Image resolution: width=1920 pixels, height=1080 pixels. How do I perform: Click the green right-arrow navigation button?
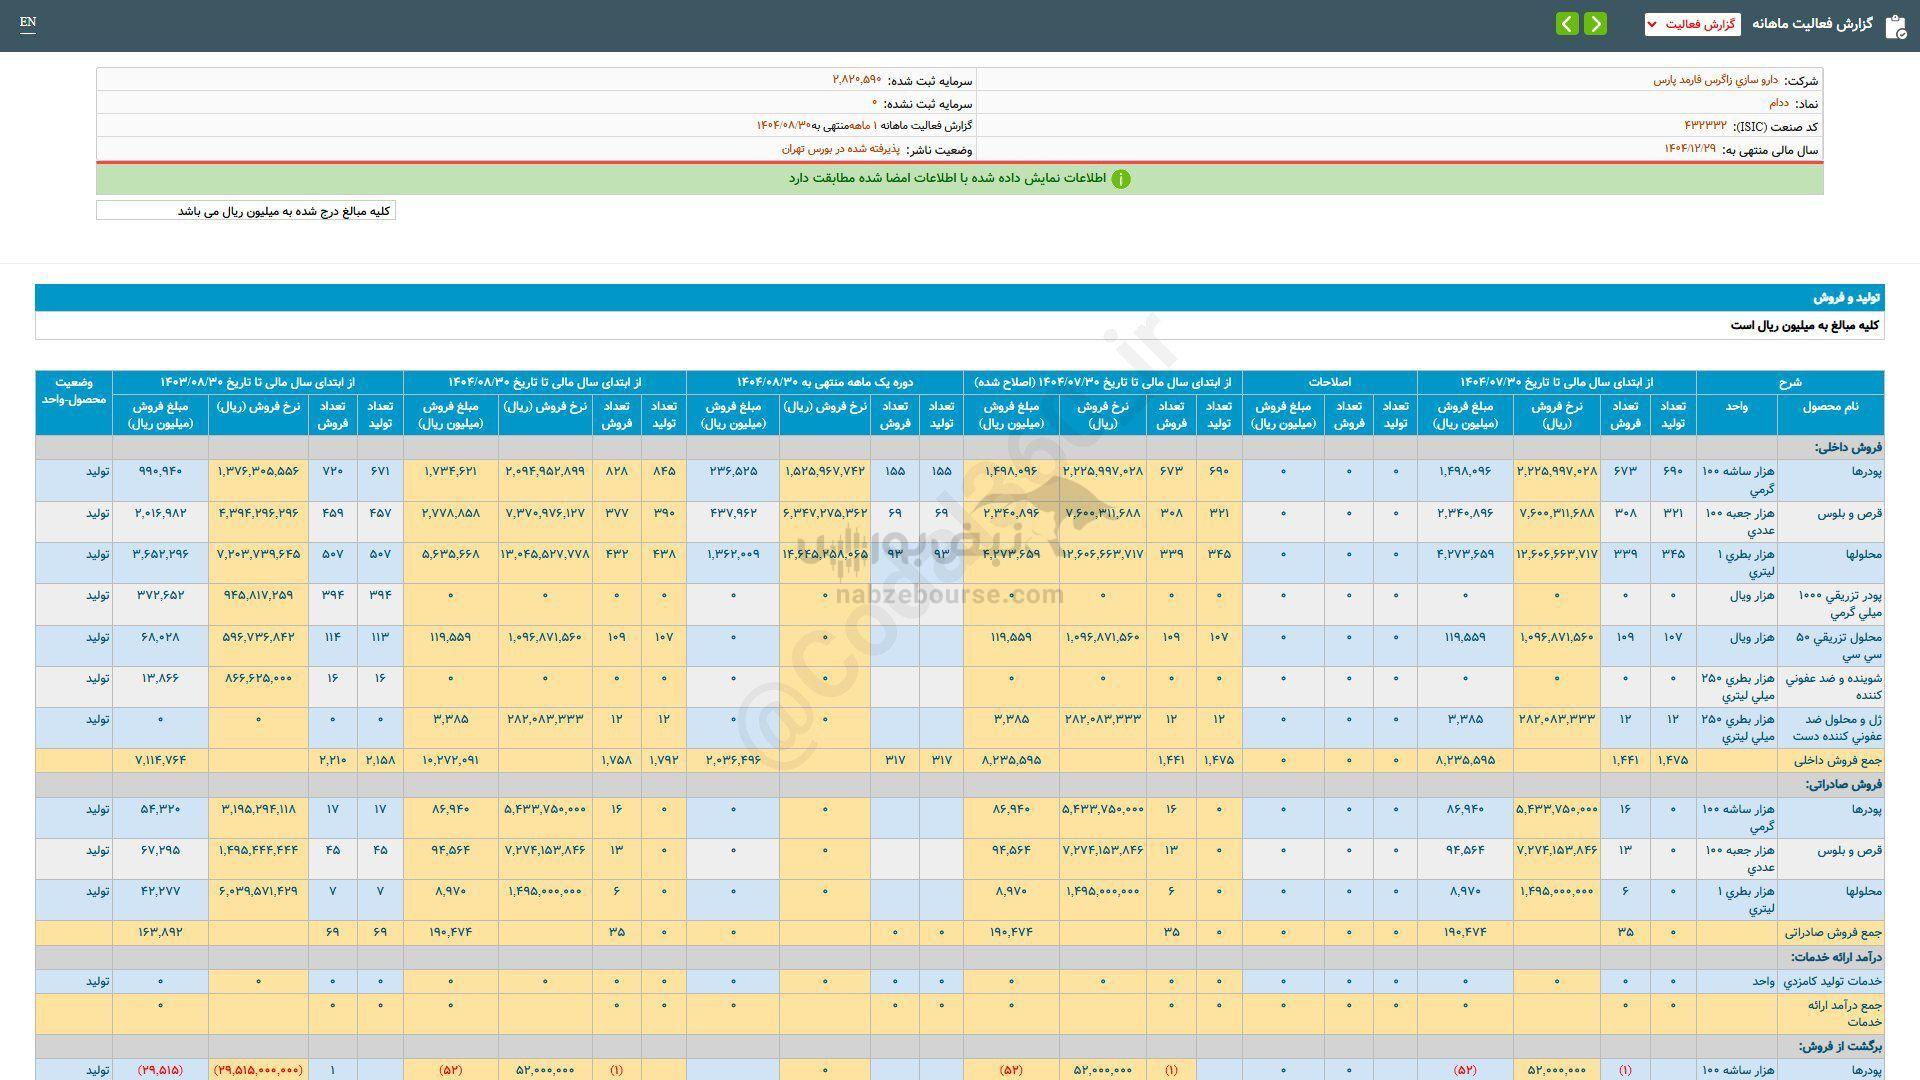point(1596,24)
